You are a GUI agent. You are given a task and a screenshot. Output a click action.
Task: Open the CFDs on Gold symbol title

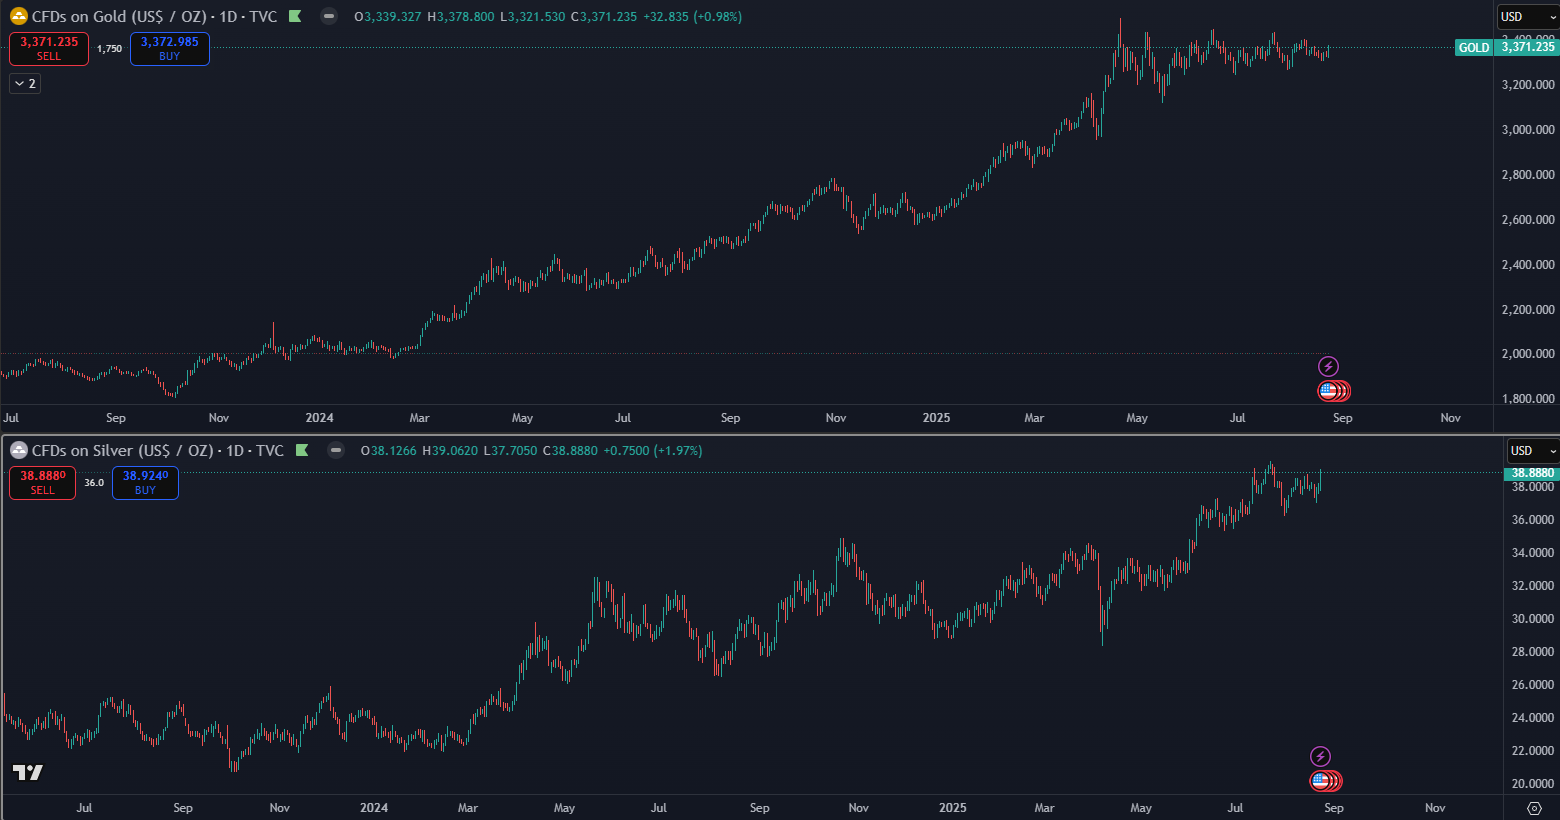click(154, 16)
